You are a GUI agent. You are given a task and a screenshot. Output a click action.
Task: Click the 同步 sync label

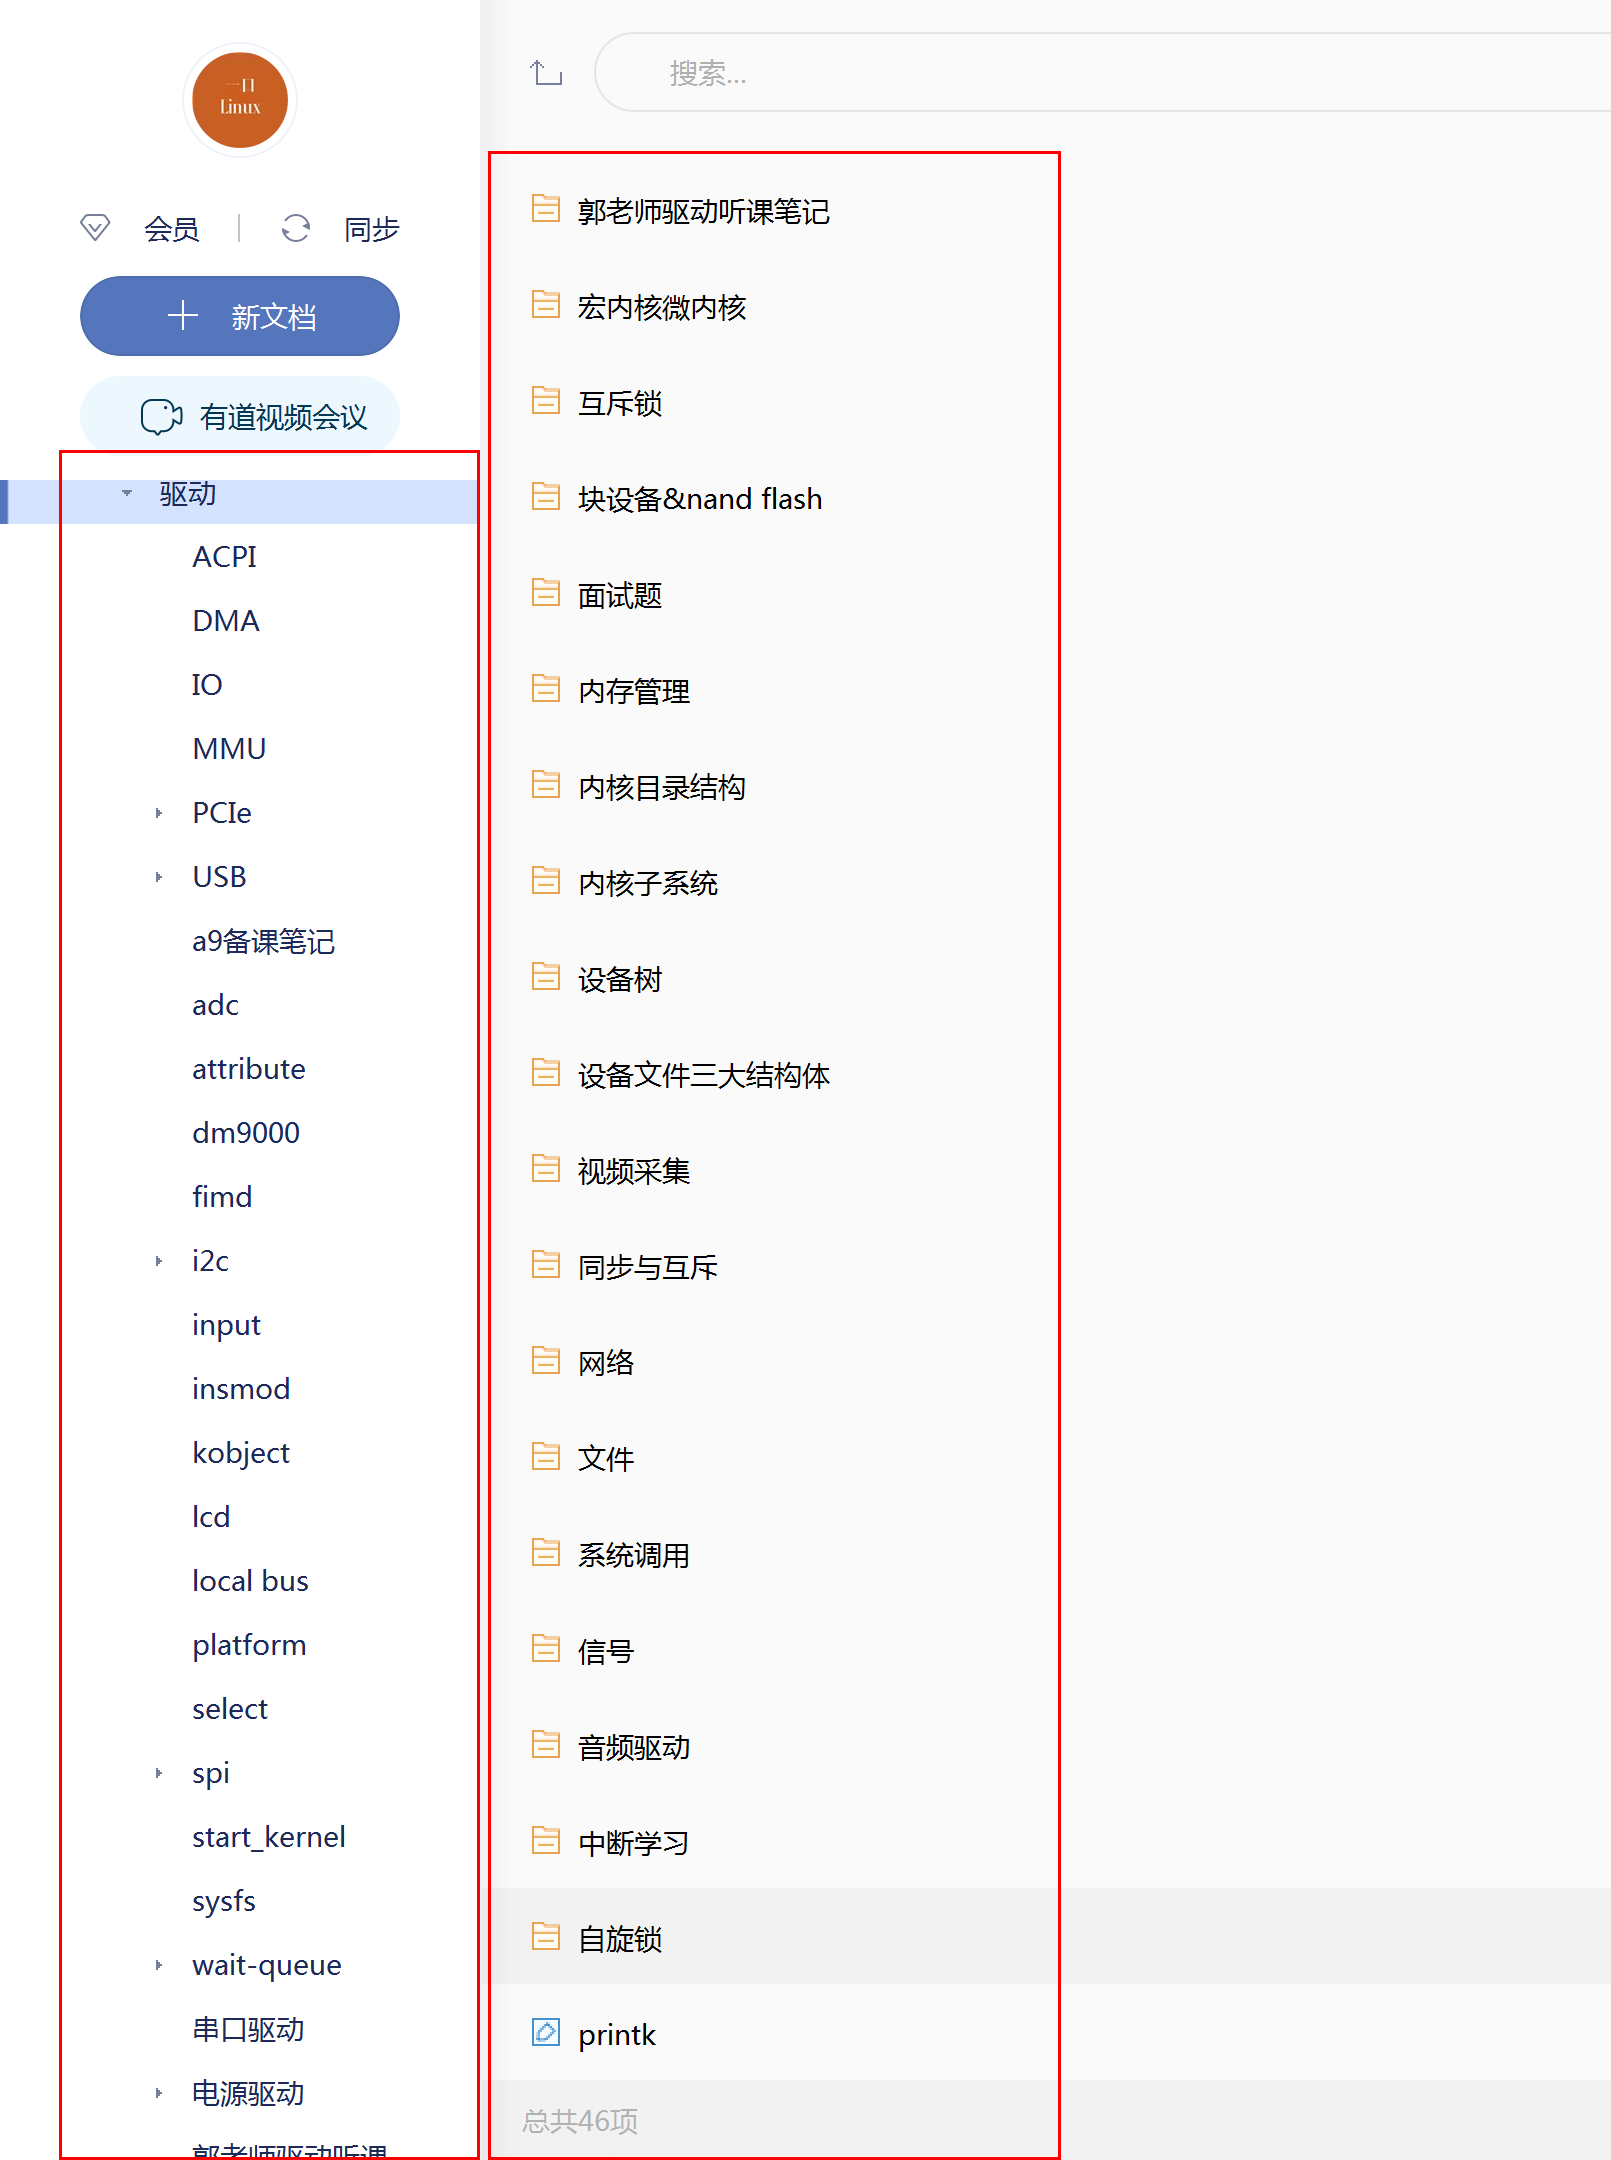click(x=372, y=229)
